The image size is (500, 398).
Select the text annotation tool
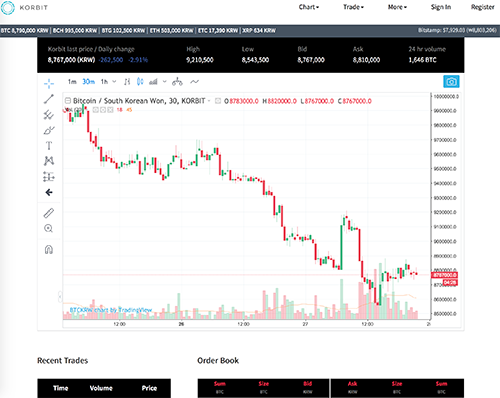point(49,145)
